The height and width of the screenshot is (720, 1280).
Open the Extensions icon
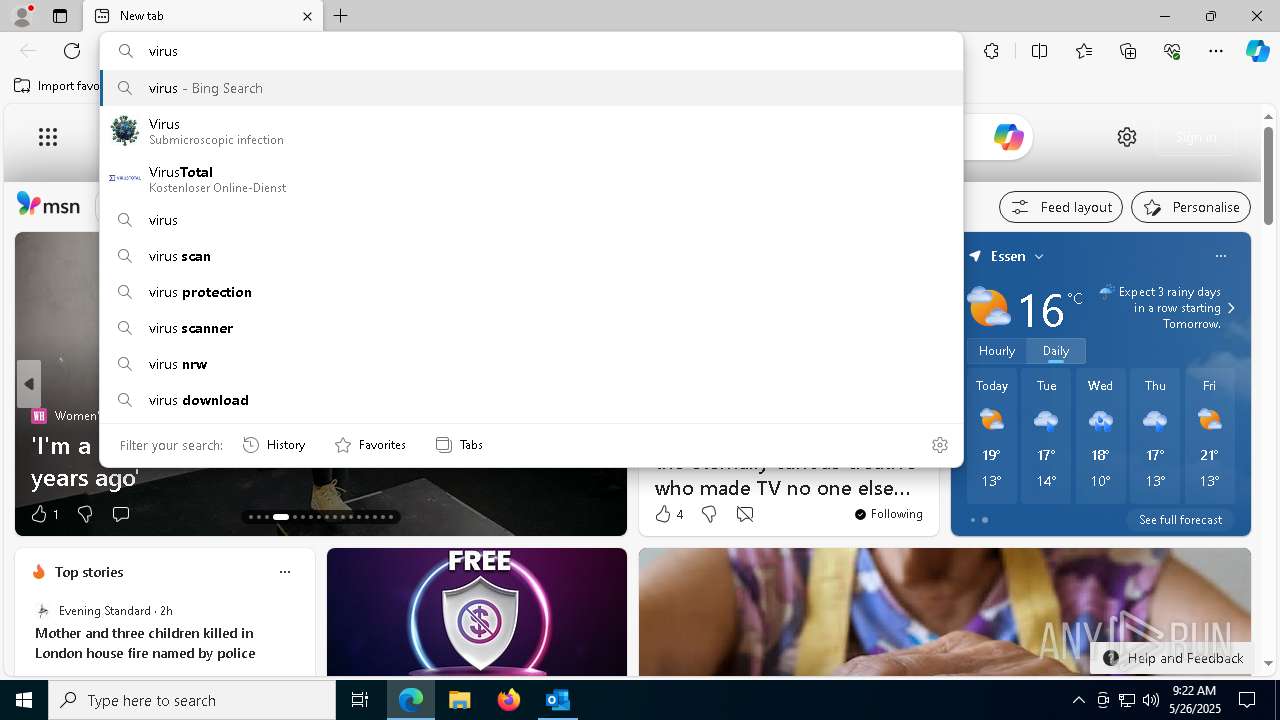tap(991, 51)
